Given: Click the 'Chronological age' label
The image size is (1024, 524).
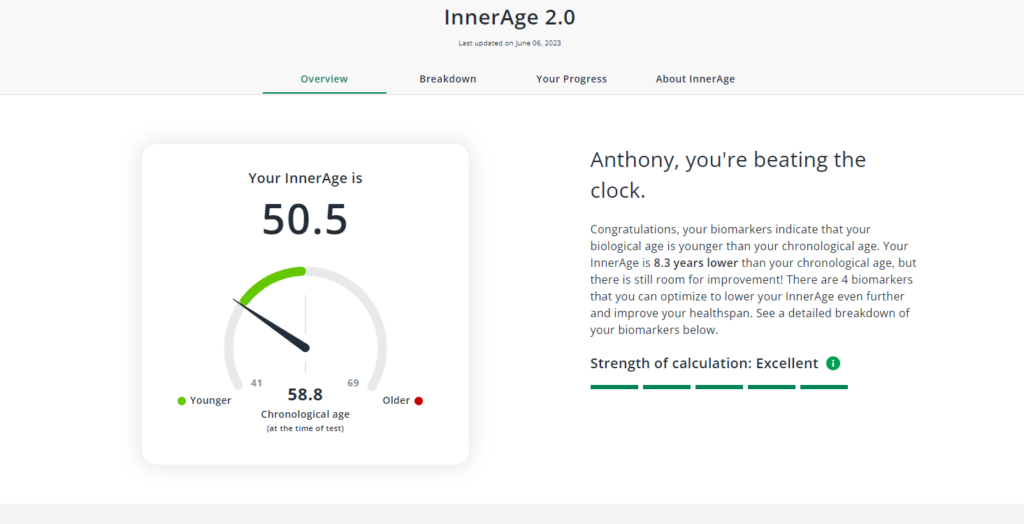Looking at the screenshot, I should click(305, 414).
